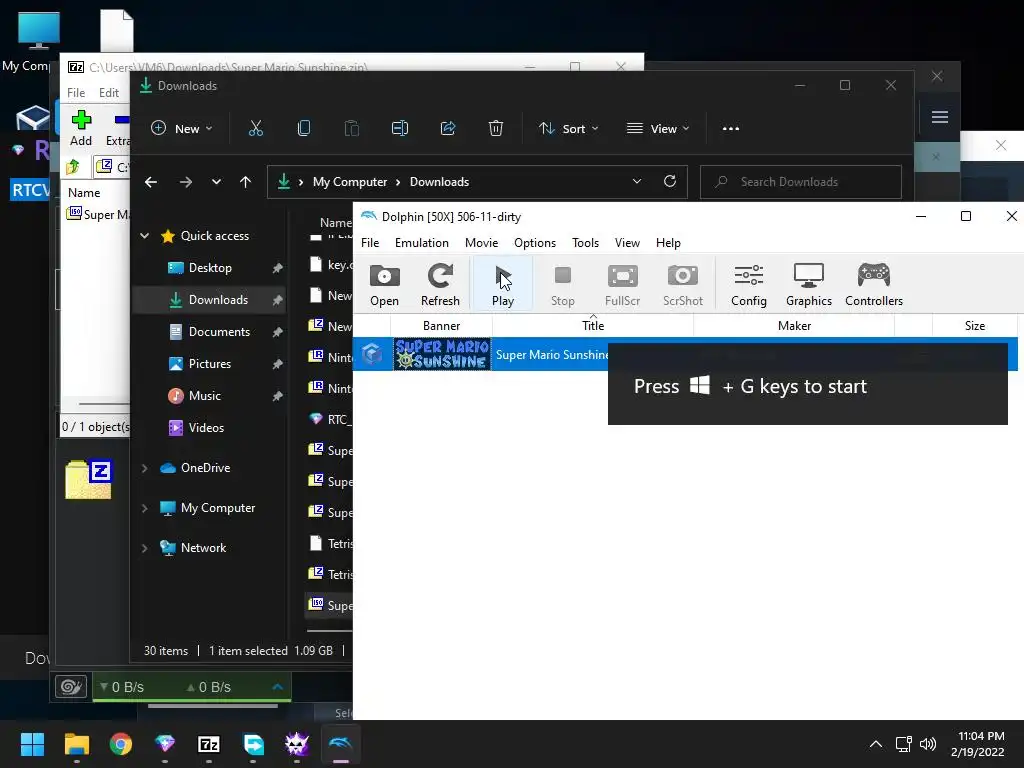Select Desktop in Quick access
1024x768 pixels.
pos(210,268)
